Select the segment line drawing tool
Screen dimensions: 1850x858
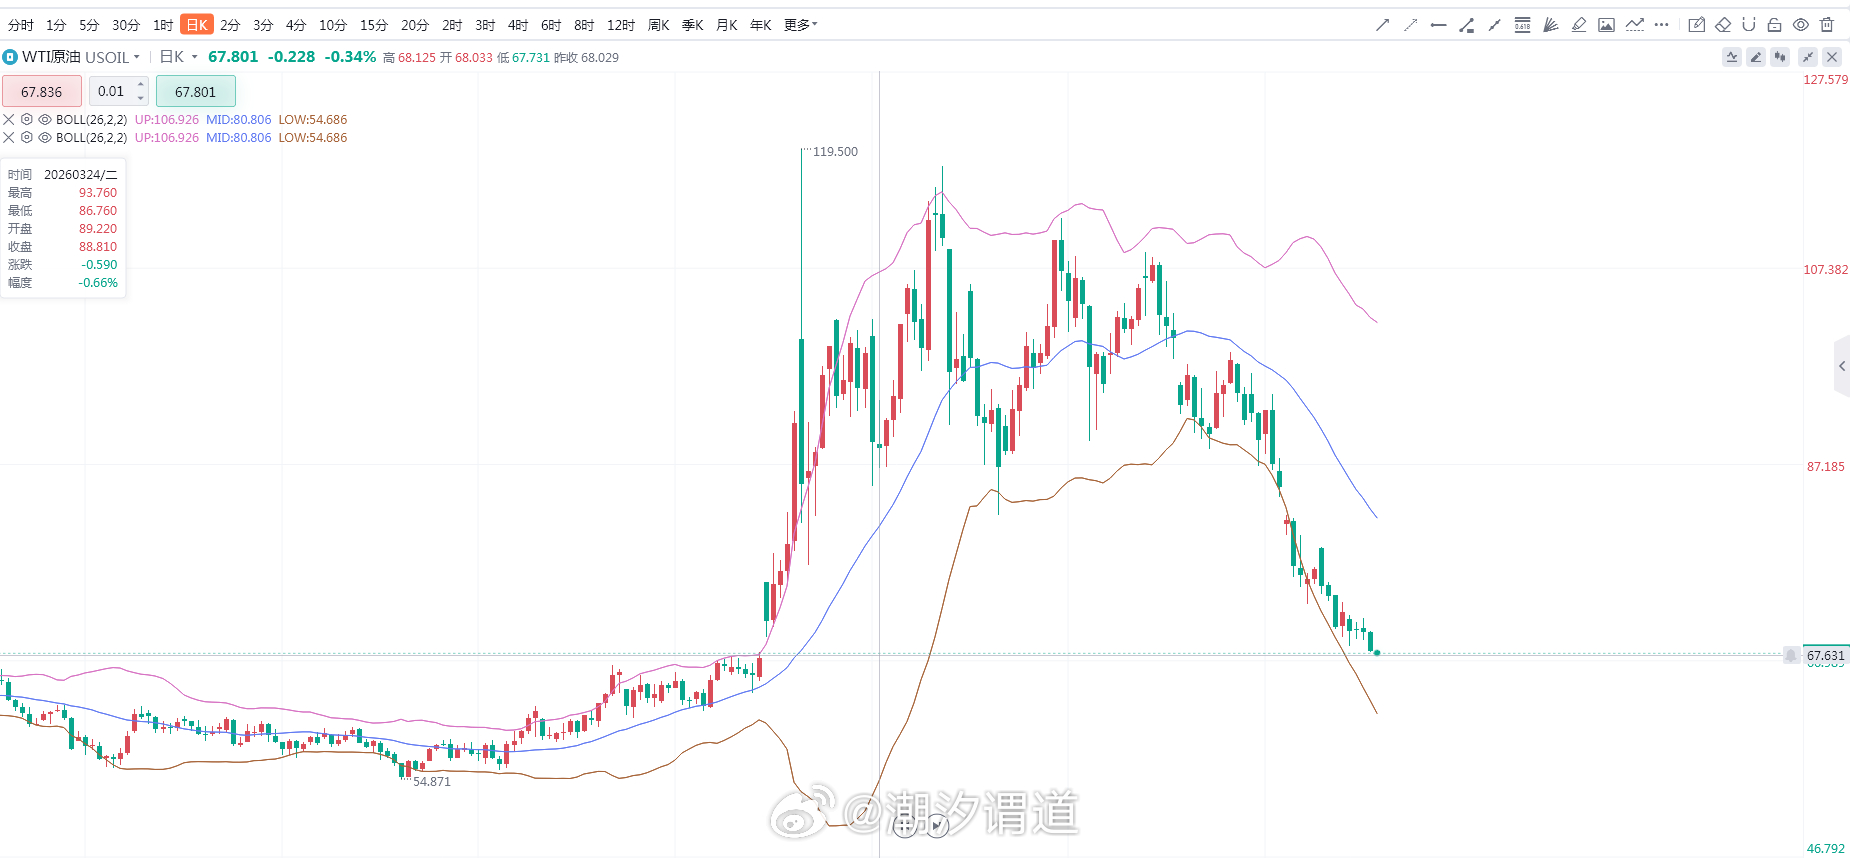(1494, 25)
